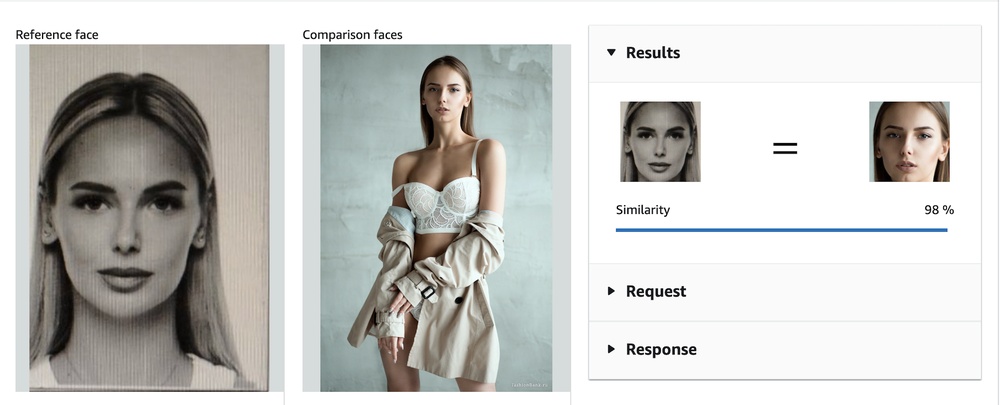
Task: Click the blue similarity progress bar
Action: click(x=781, y=230)
